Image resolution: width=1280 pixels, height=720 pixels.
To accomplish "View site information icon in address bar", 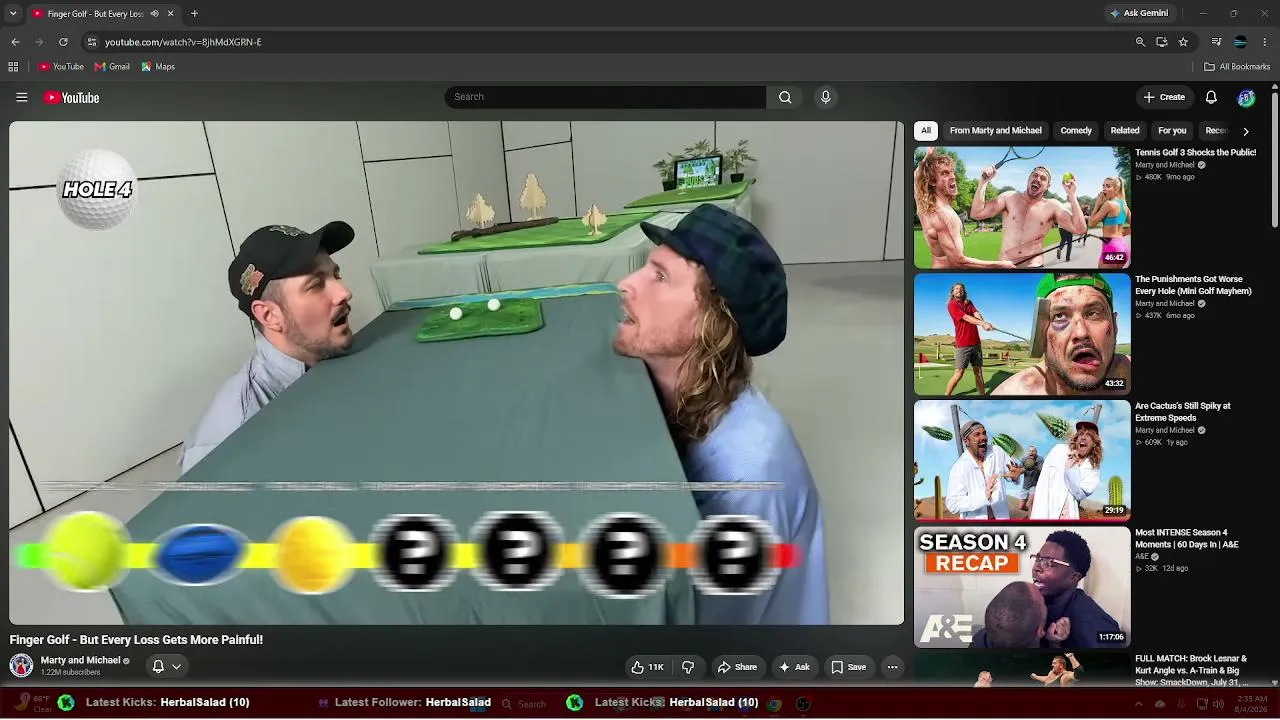I will 92,42.
